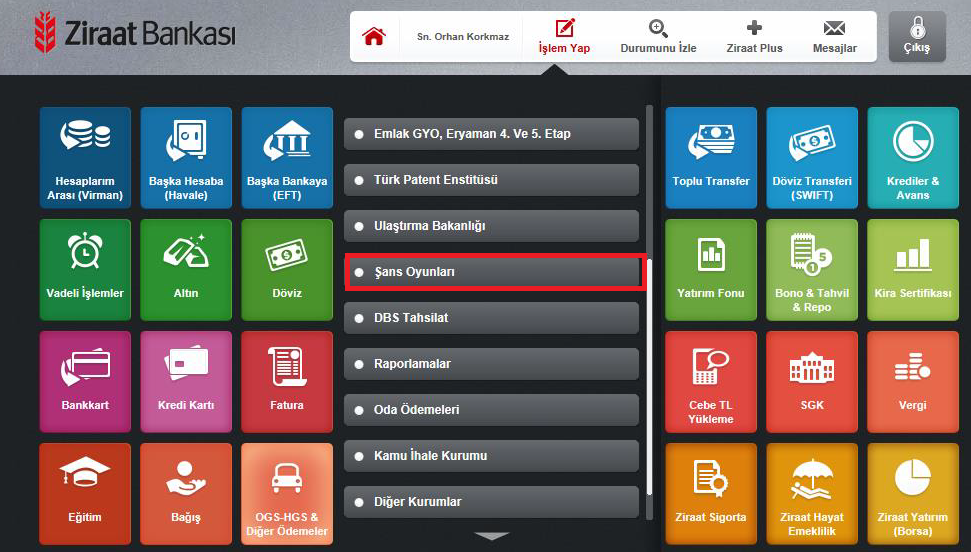Open the Yatırım Fonu tile
Viewport: 971px width, 552px height.
click(x=711, y=270)
